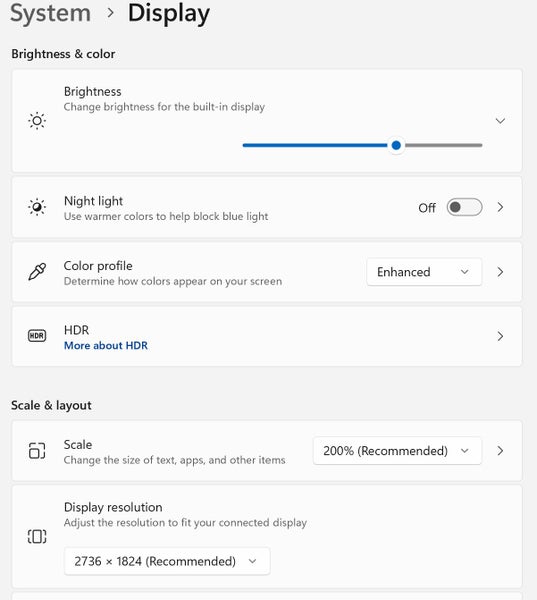Open the More about HDR link
The height and width of the screenshot is (600, 537).
[106, 346]
